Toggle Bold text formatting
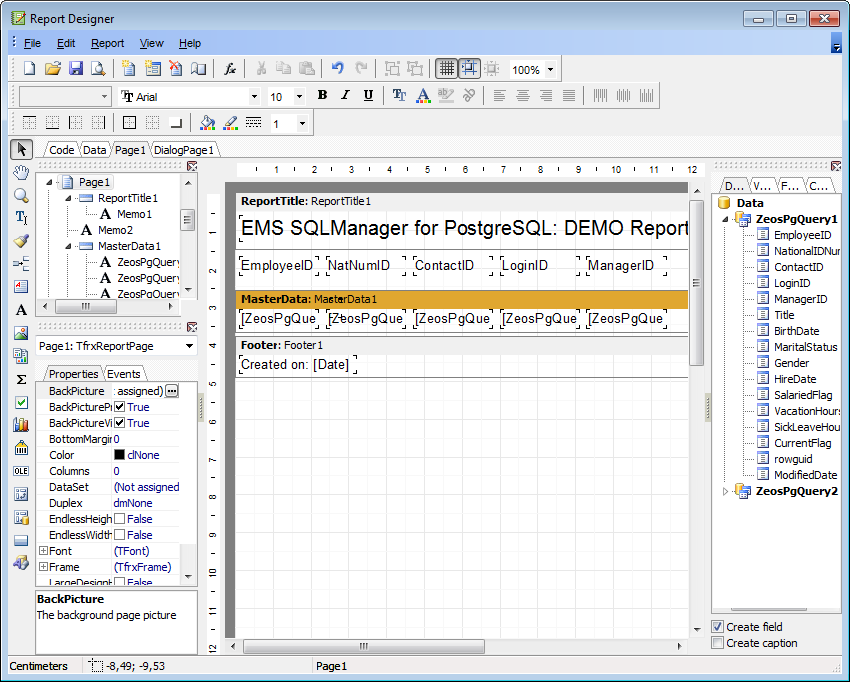 pyautogui.click(x=321, y=95)
